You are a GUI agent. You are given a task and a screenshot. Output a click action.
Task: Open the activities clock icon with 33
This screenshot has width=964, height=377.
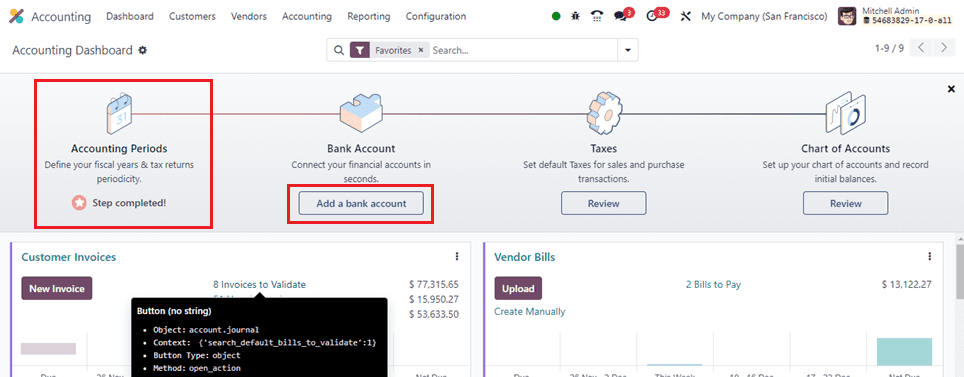pos(653,17)
